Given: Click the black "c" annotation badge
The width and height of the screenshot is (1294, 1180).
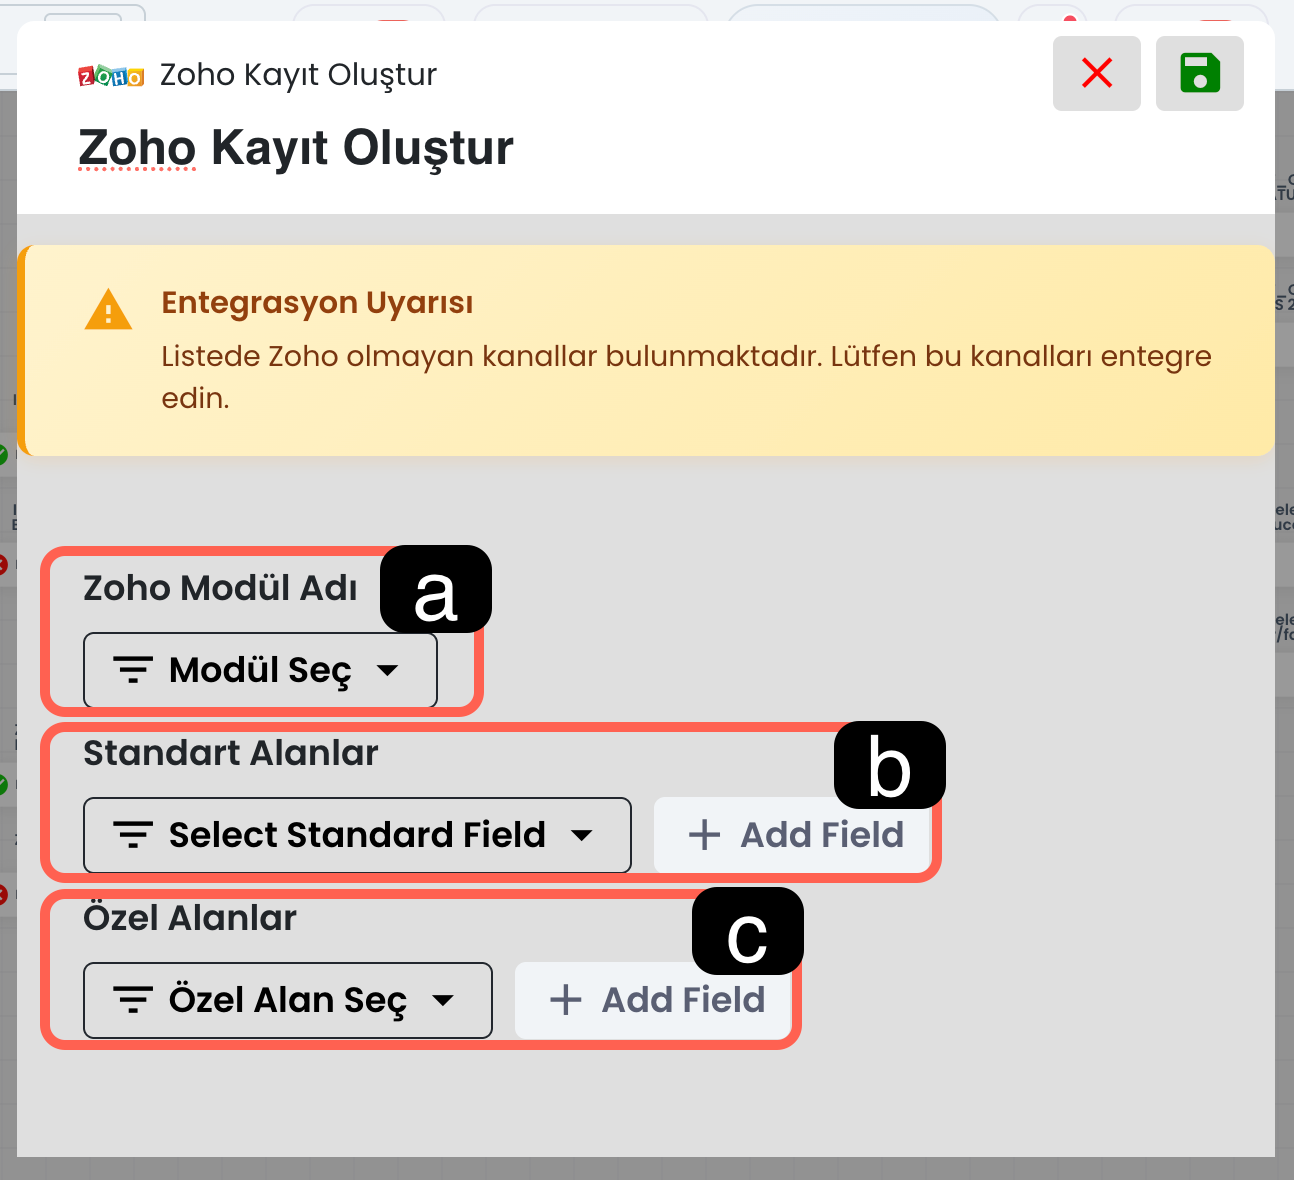Looking at the screenshot, I should click(747, 932).
